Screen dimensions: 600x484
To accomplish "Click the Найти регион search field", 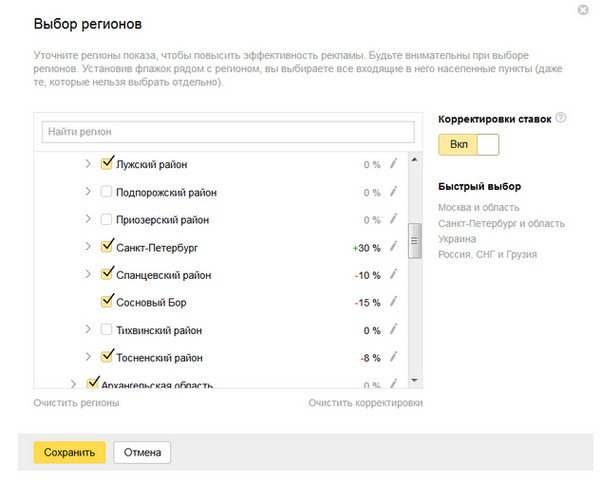I will coord(228,132).
